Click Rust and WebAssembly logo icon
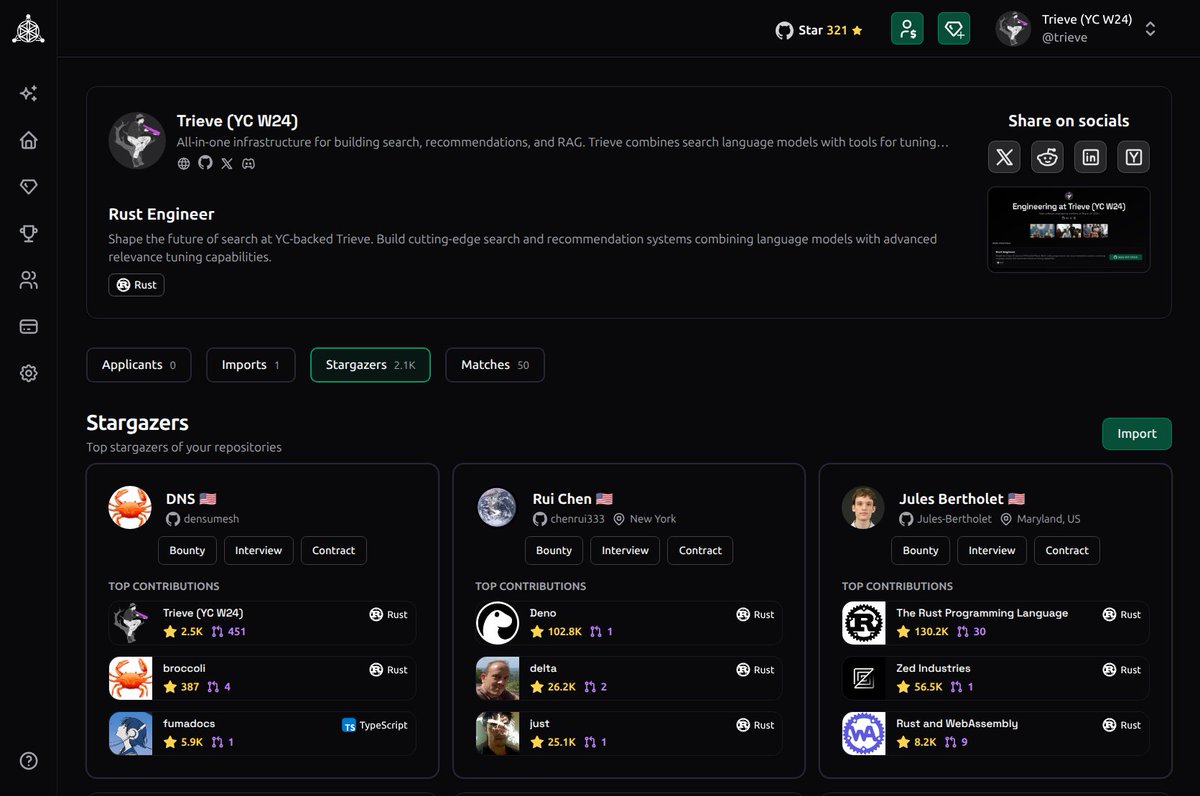Image resolution: width=1200 pixels, height=796 pixels. (x=864, y=733)
